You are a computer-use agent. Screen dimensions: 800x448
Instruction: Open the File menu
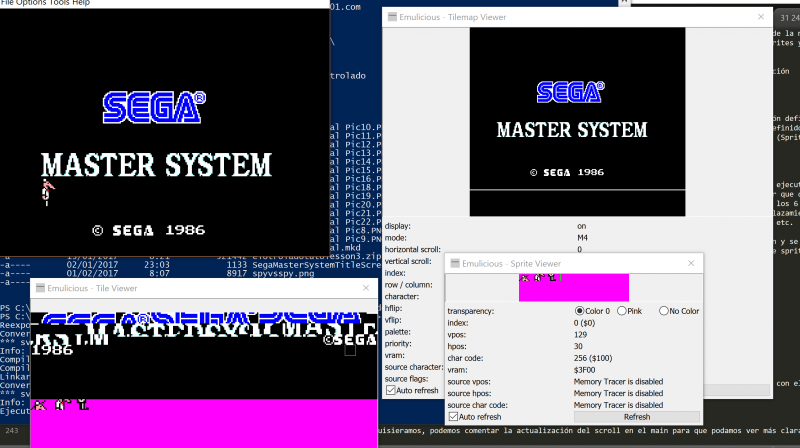pyautogui.click(x=8, y=3)
